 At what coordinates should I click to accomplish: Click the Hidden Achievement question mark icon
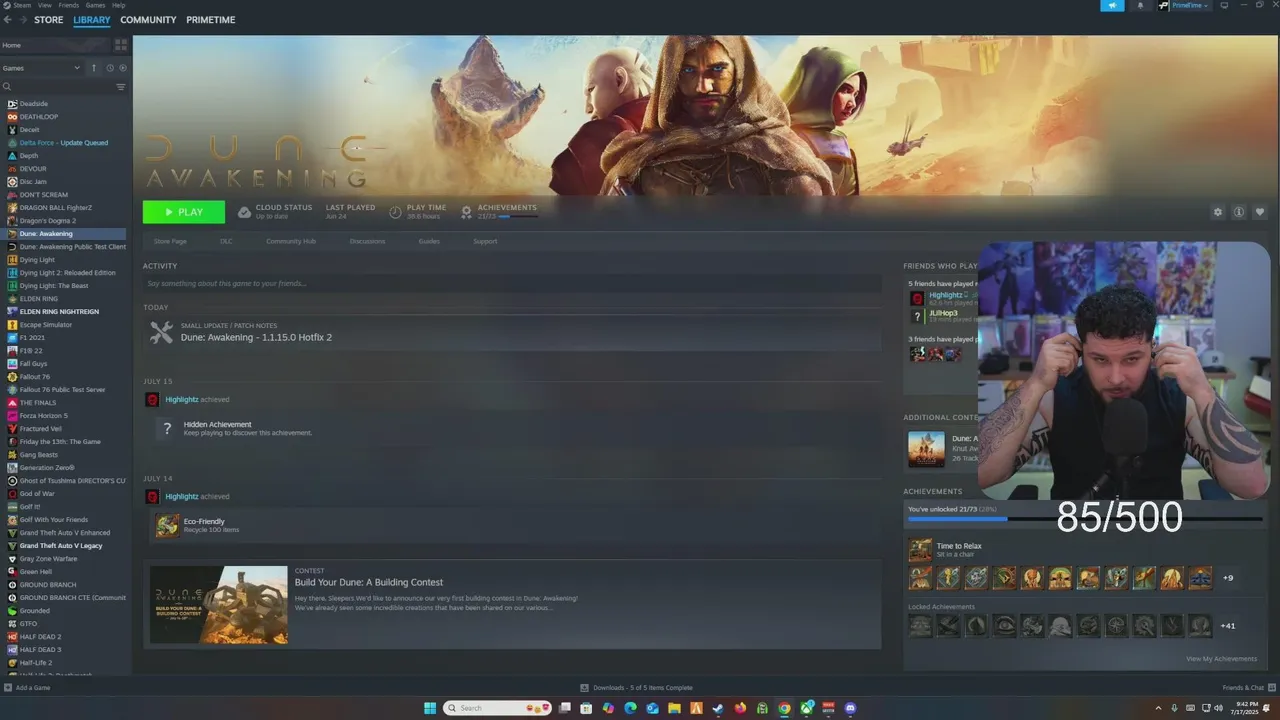click(167, 429)
